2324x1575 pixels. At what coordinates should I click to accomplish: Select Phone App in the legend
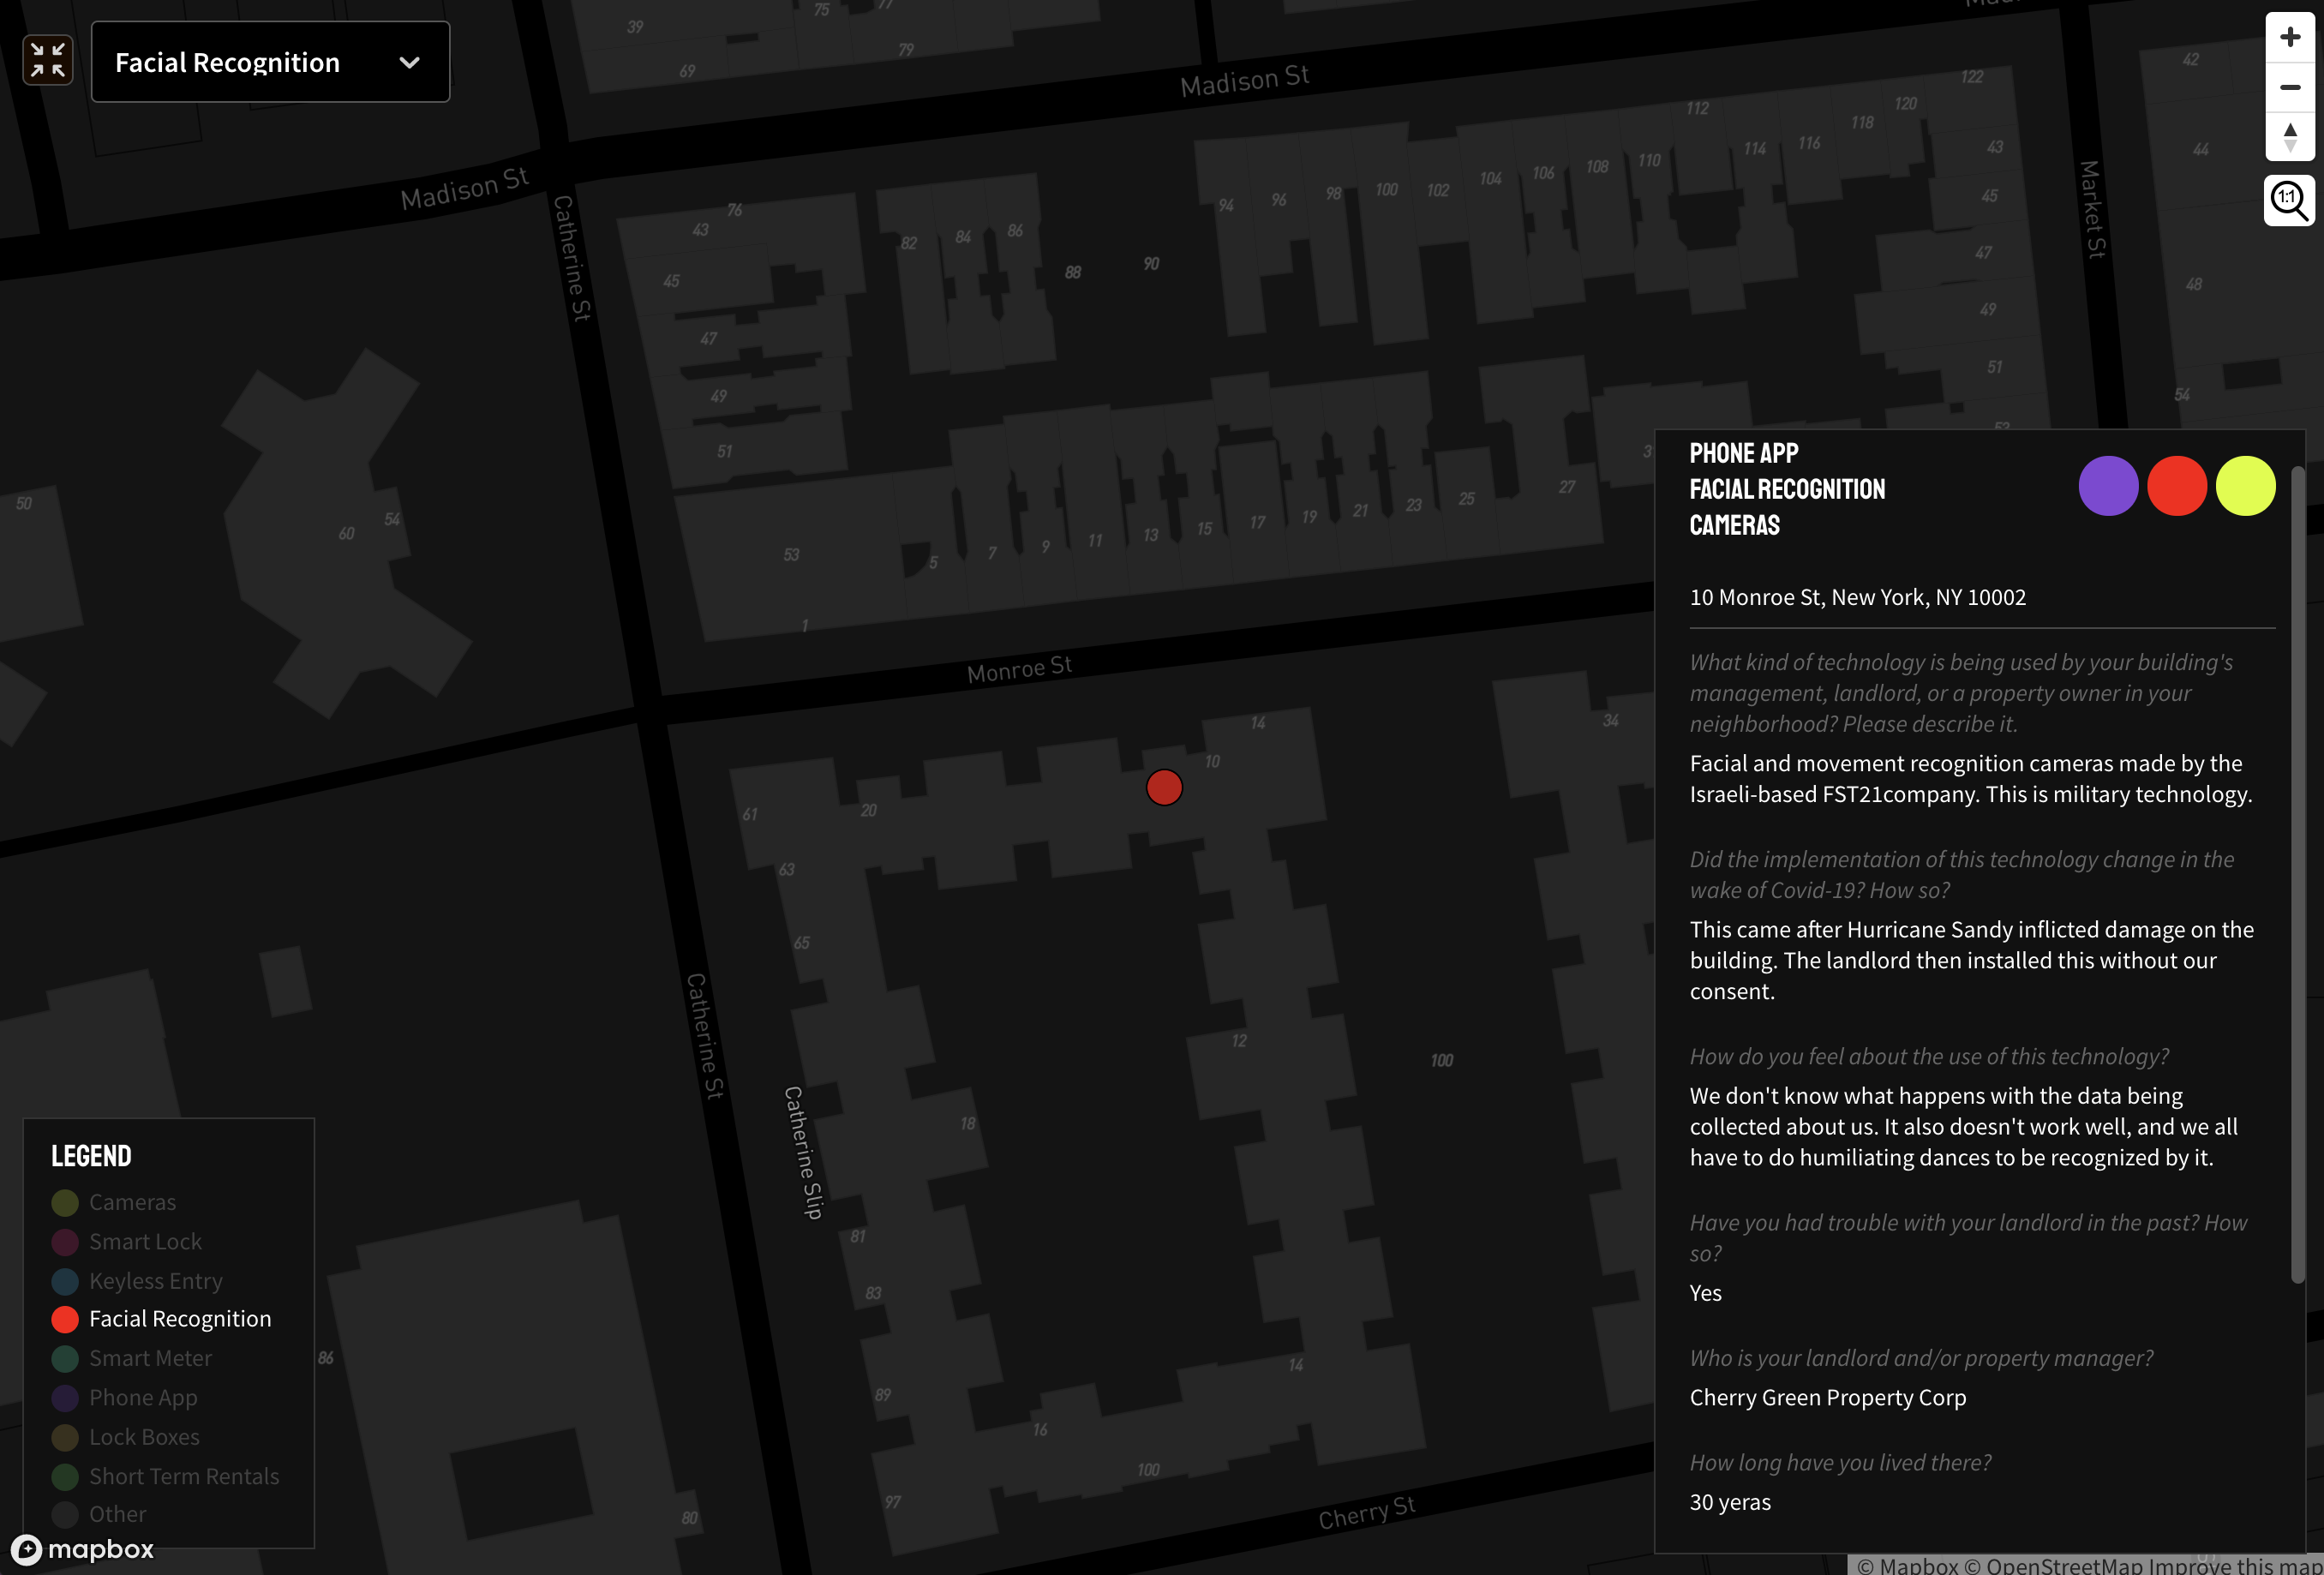pos(143,1398)
